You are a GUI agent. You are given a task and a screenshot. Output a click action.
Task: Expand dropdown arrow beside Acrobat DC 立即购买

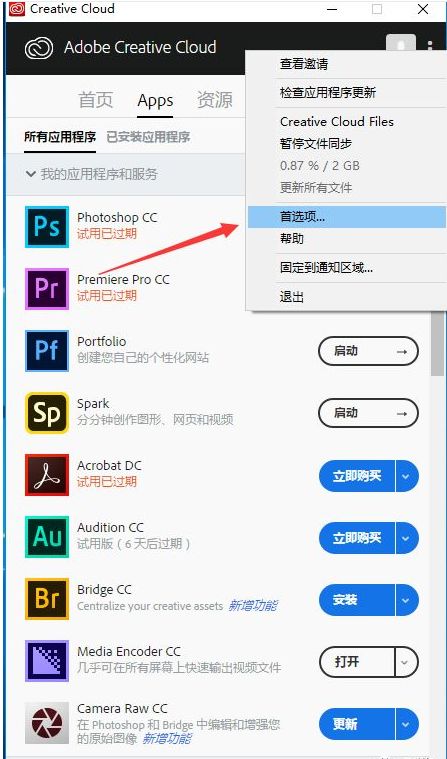point(406,476)
